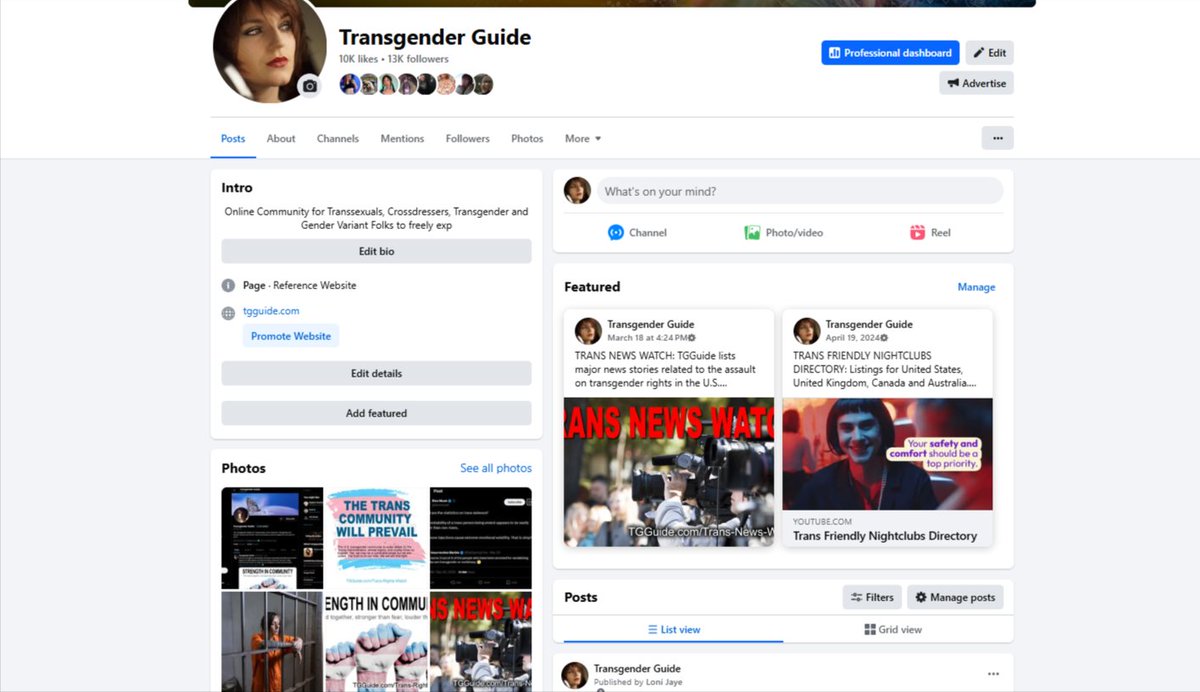Click the What's on your mind field

[800, 191]
